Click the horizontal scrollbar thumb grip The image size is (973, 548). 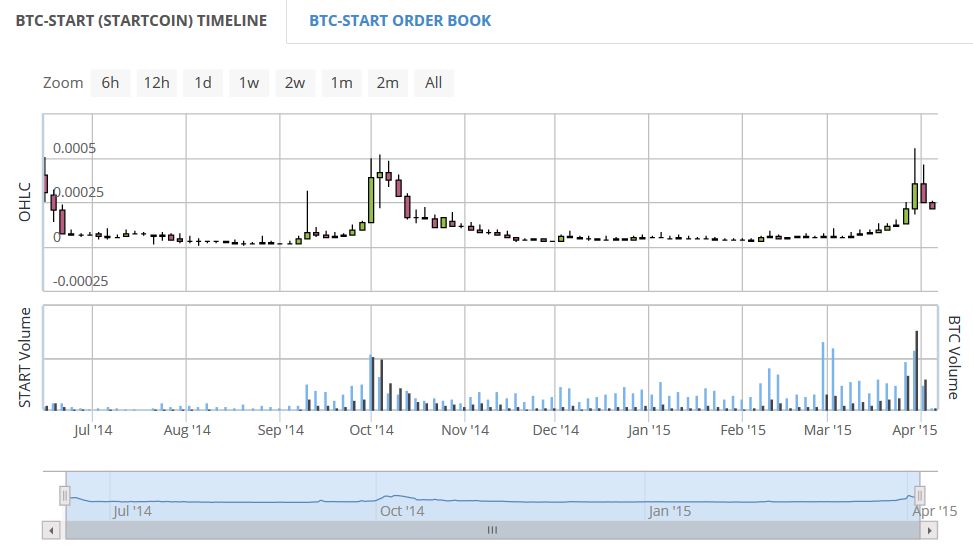pyautogui.click(x=492, y=531)
